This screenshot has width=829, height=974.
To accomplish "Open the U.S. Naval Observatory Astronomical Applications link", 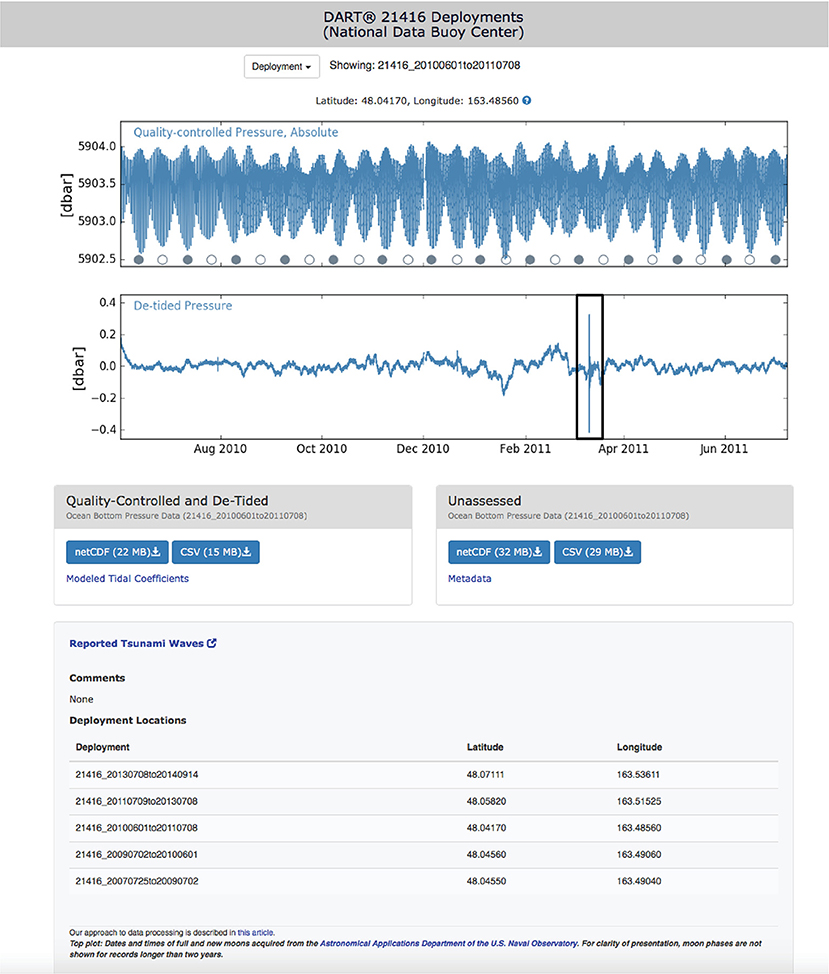I will pos(449,943).
